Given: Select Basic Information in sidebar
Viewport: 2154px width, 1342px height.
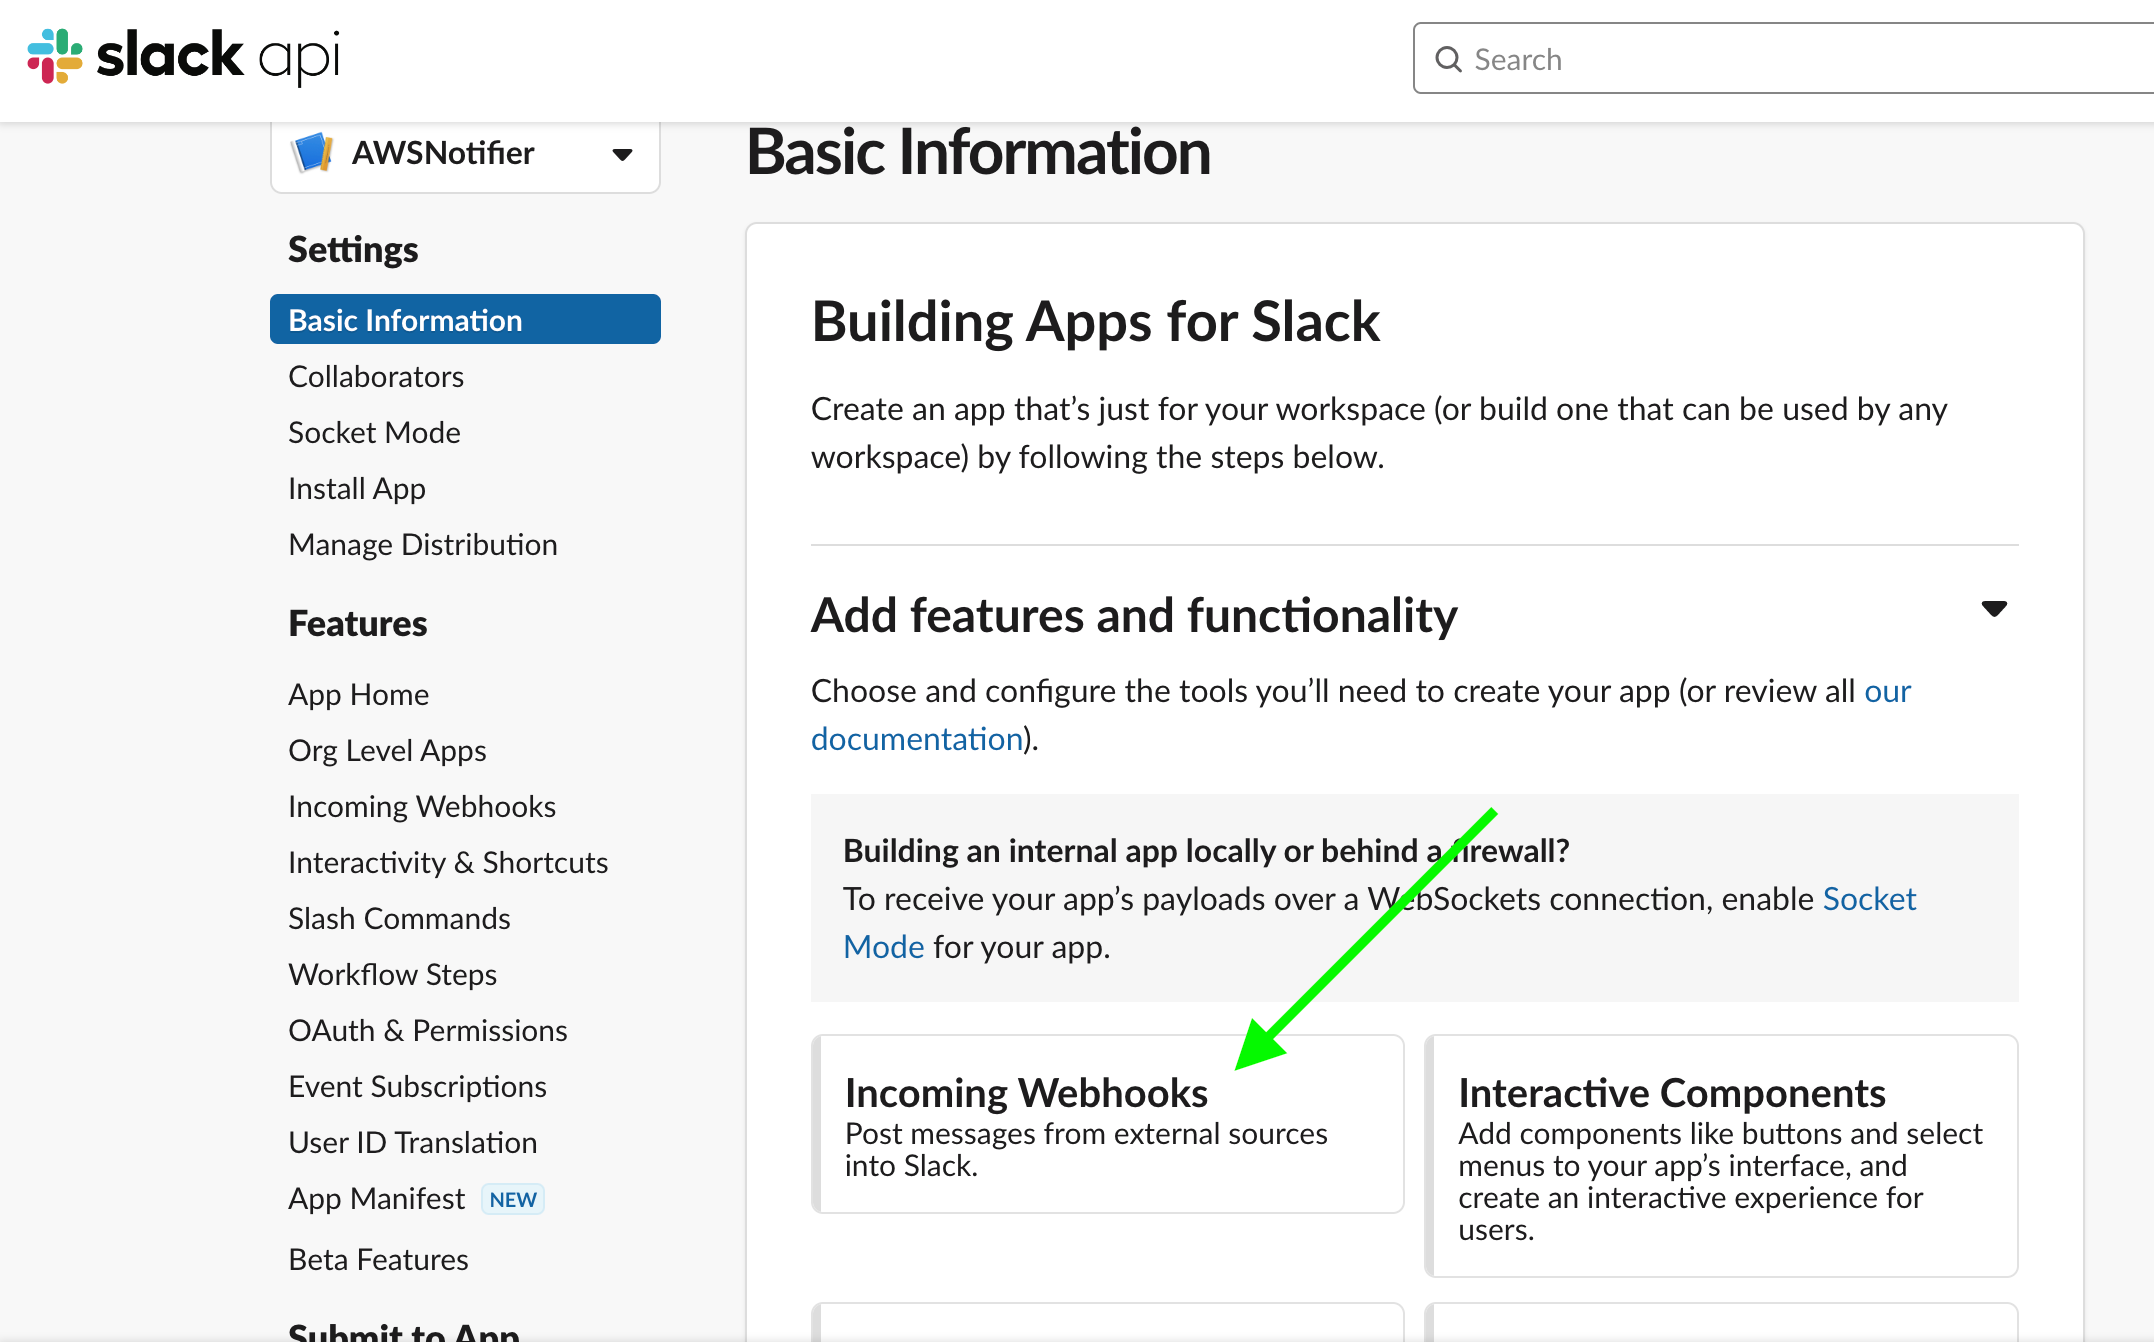Looking at the screenshot, I should 405,320.
